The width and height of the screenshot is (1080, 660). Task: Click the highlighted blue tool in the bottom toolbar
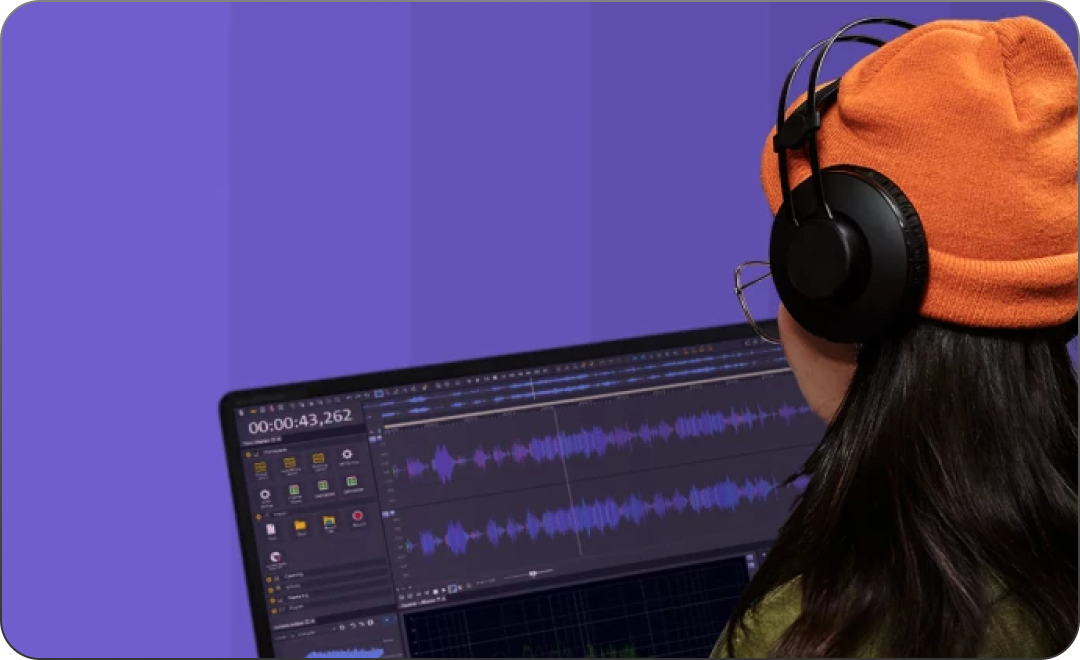tap(453, 589)
